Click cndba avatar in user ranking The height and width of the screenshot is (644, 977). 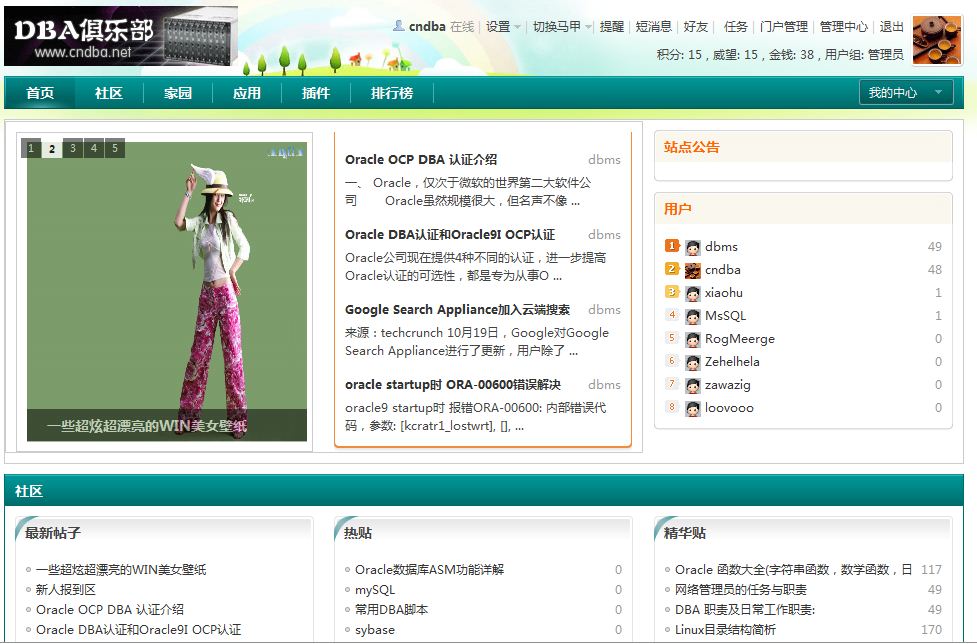(692, 270)
